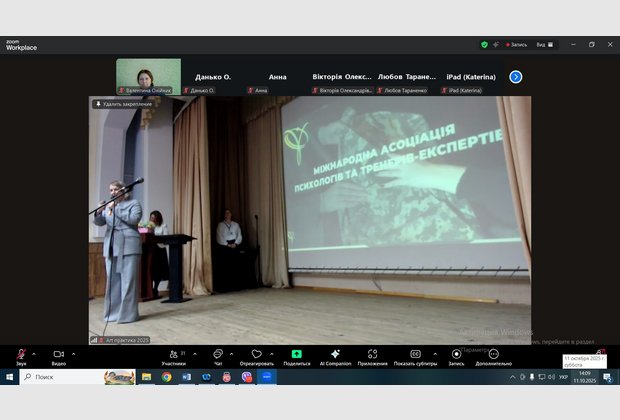Viewport: 620px width, 420px height.
Task: Click the green shield encryption icon
Action: point(484,44)
